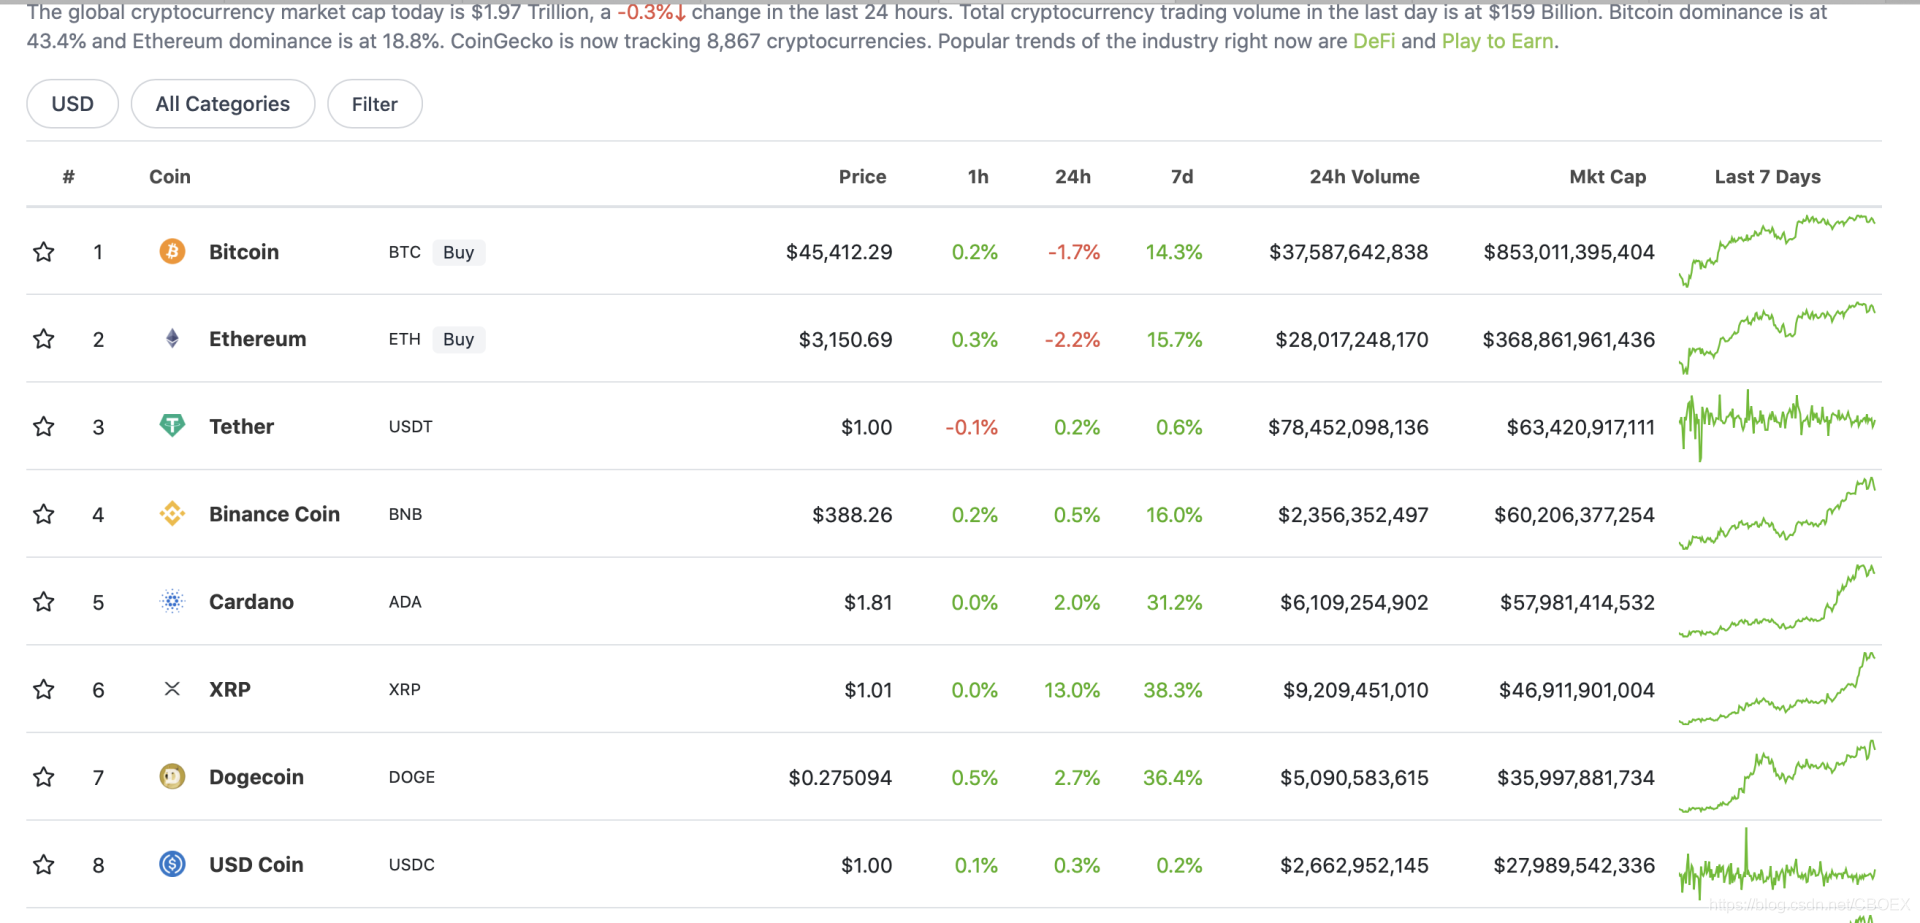Image resolution: width=1920 pixels, height=923 pixels.
Task: Click Tether's 24h volume $78,452,098,136
Action: pos(1348,427)
